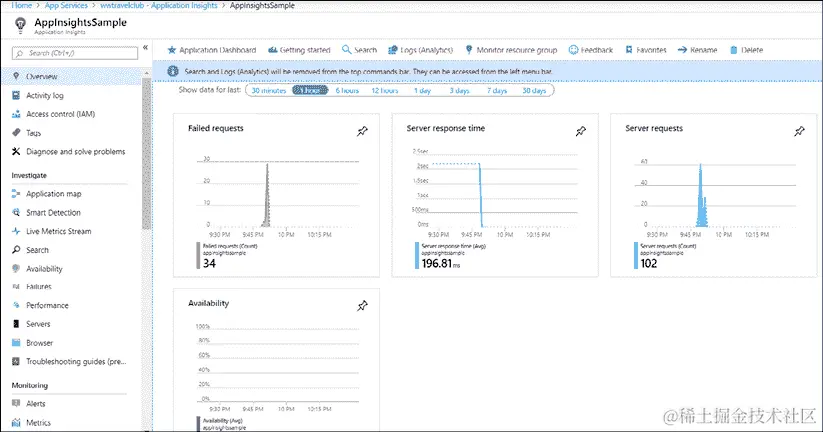This screenshot has width=823, height=432.
Task: Click the Investigate section heading
Action: click(x=29, y=175)
